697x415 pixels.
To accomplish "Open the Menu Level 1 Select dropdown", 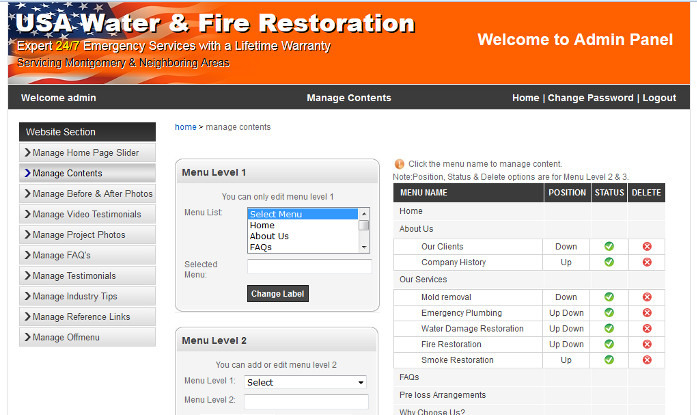I will click(306, 382).
